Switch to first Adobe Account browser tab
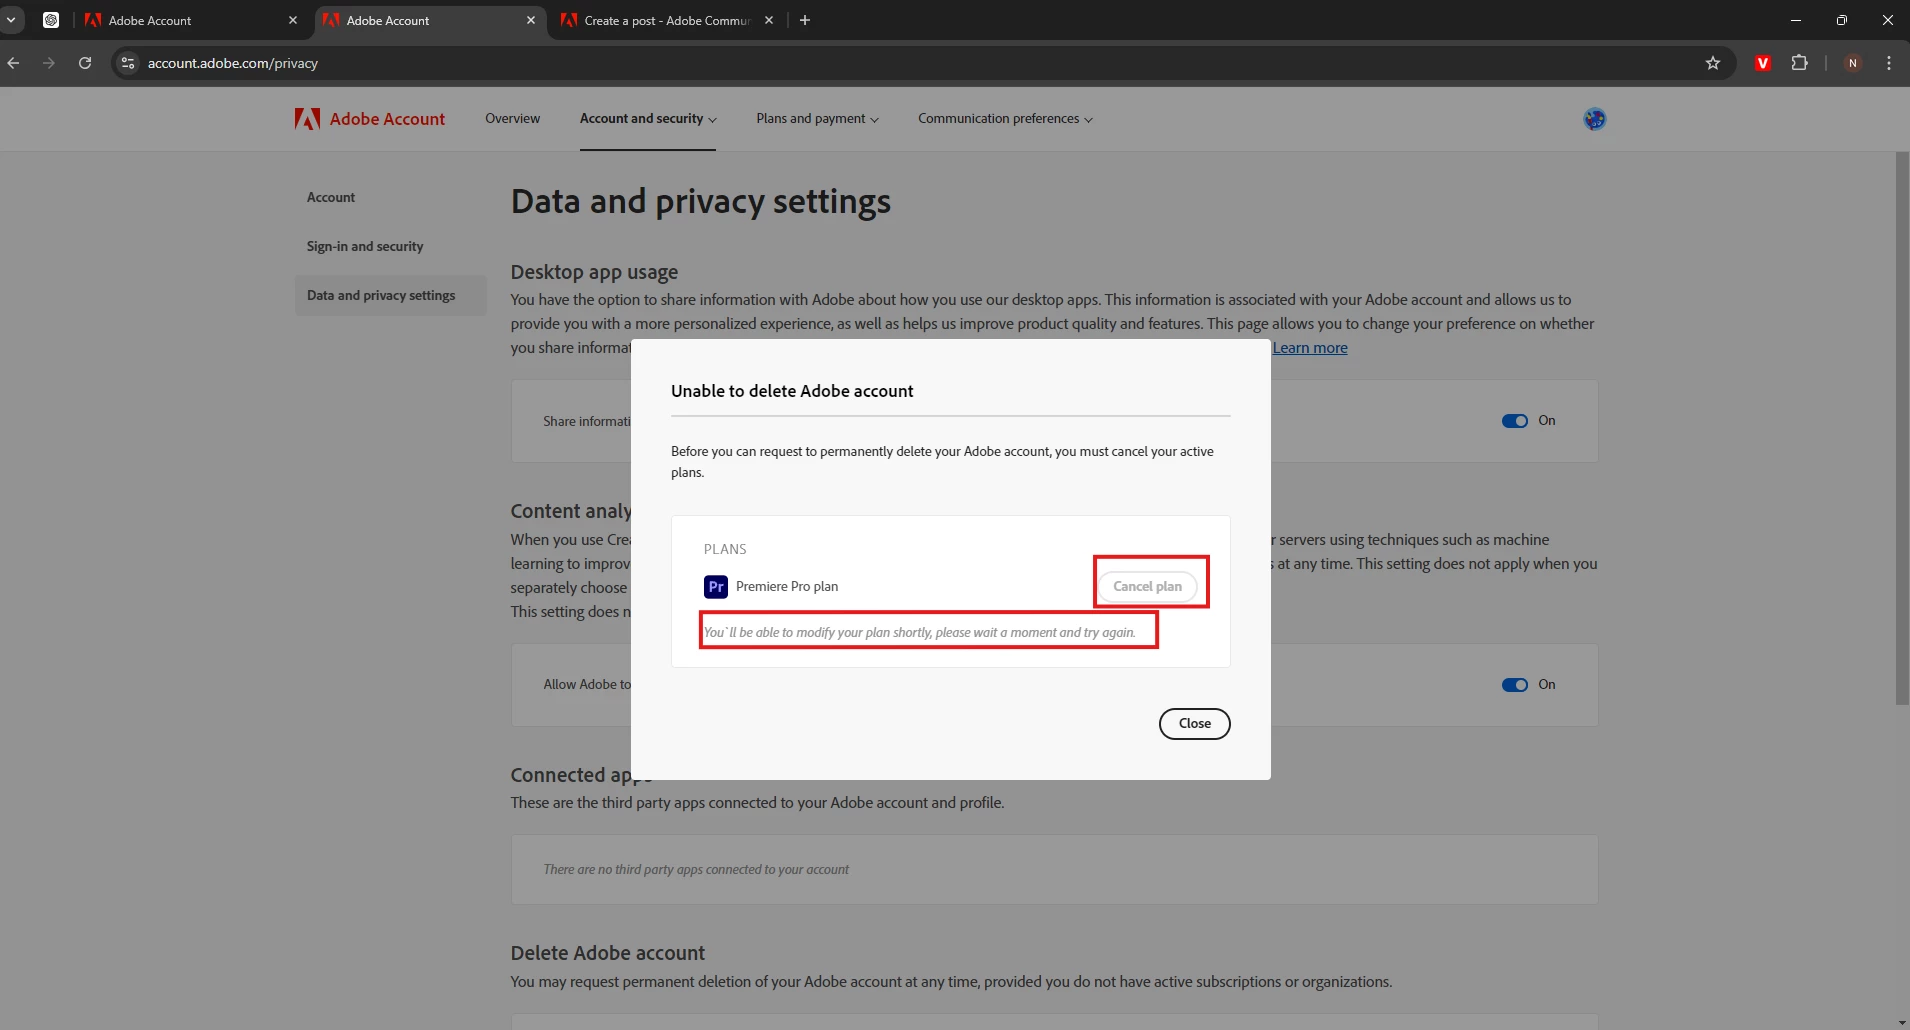 (x=190, y=20)
